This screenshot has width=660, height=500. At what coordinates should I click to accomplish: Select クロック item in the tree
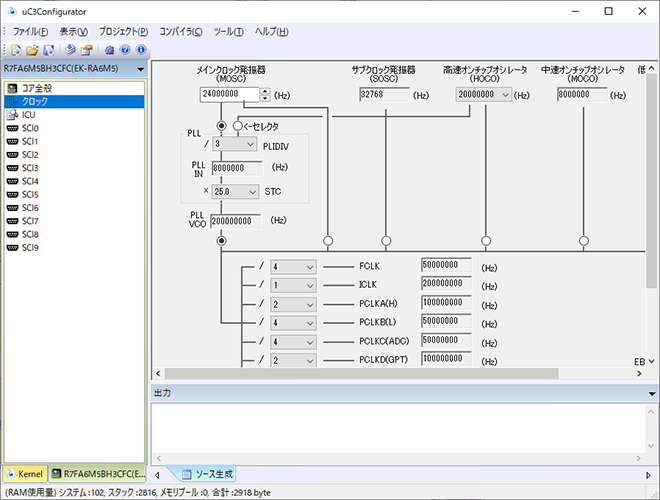tap(75, 101)
